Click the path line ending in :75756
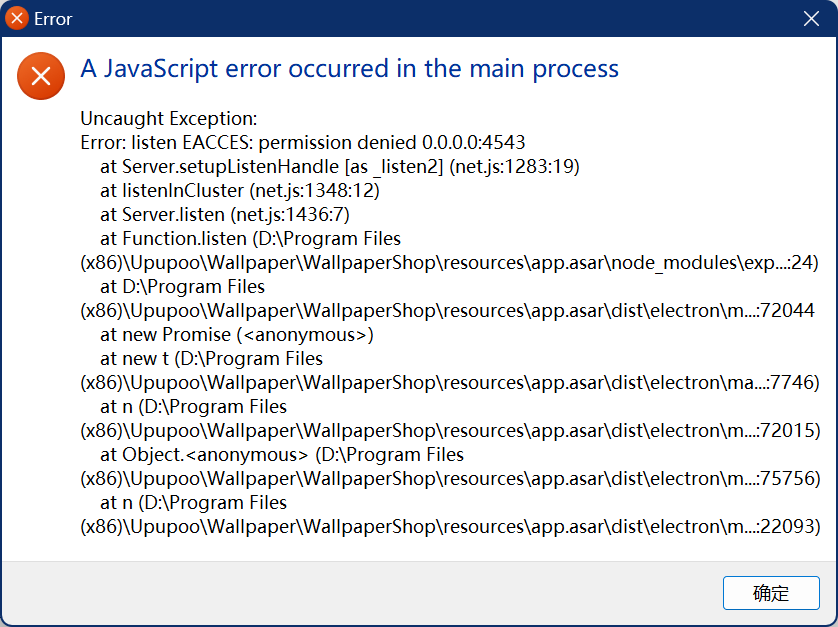Image resolution: width=838 pixels, height=627 pixels. tap(450, 479)
